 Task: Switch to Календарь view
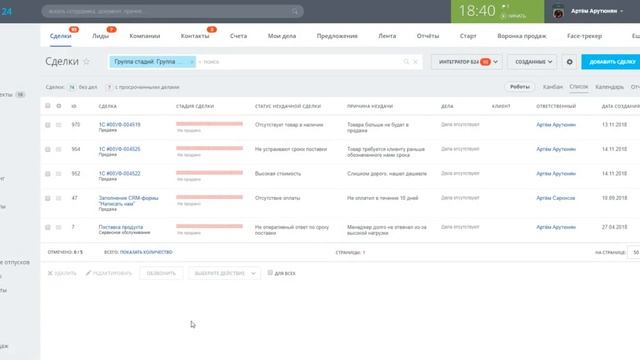609,87
